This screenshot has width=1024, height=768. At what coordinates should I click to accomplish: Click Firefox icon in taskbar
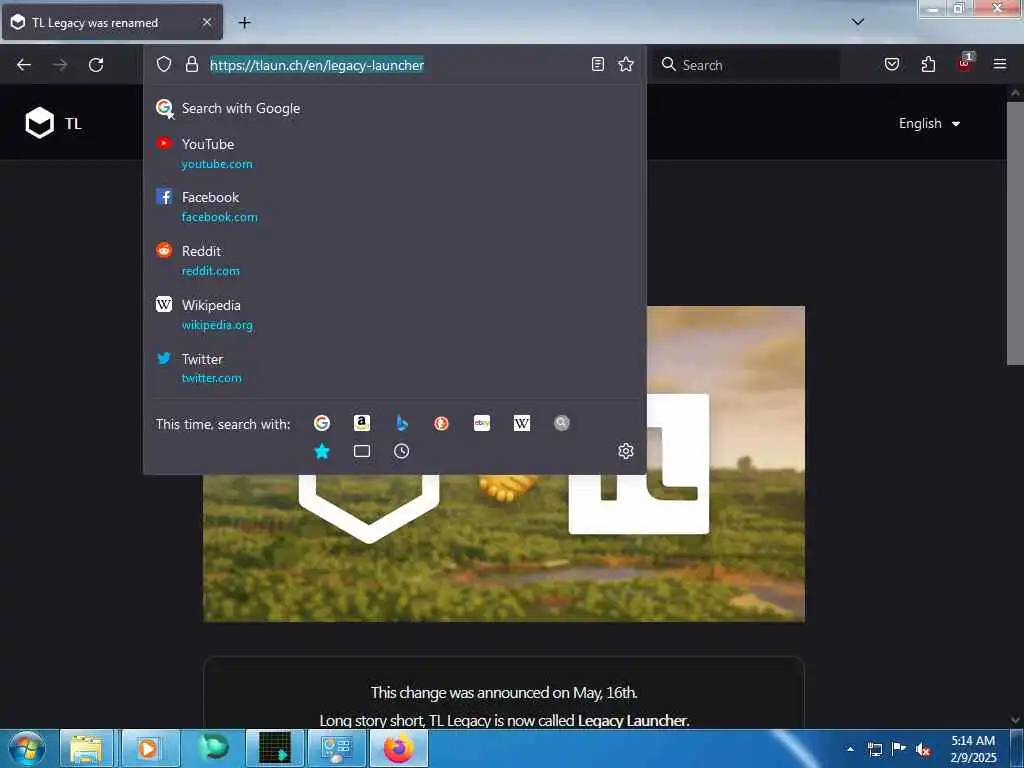coord(398,748)
